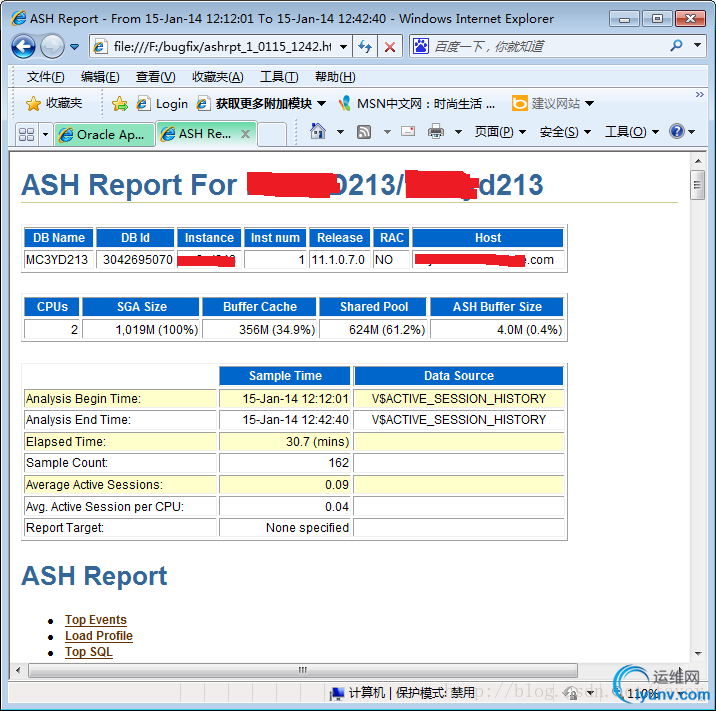Click the favorites bar overflow chevron
The width and height of the screenshot is (716, 711).
(x=699, y=95)
